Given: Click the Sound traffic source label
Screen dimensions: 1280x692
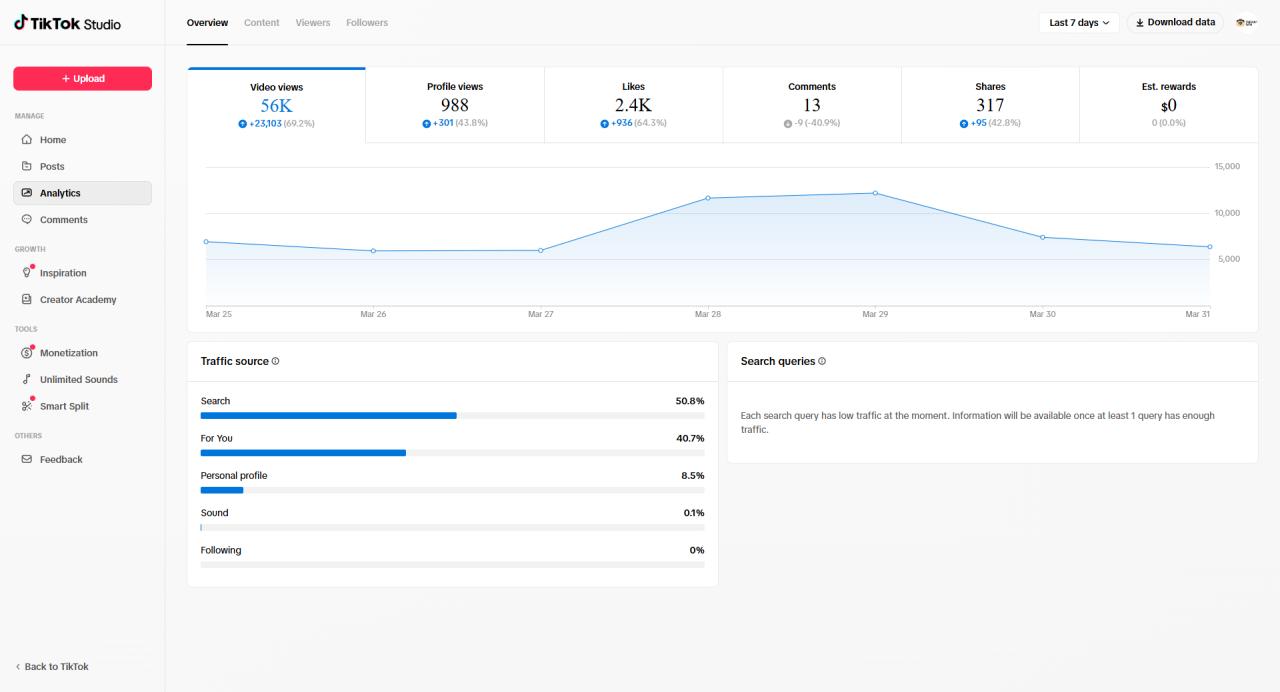Looking at the screenshot, I should pos(215,513).
